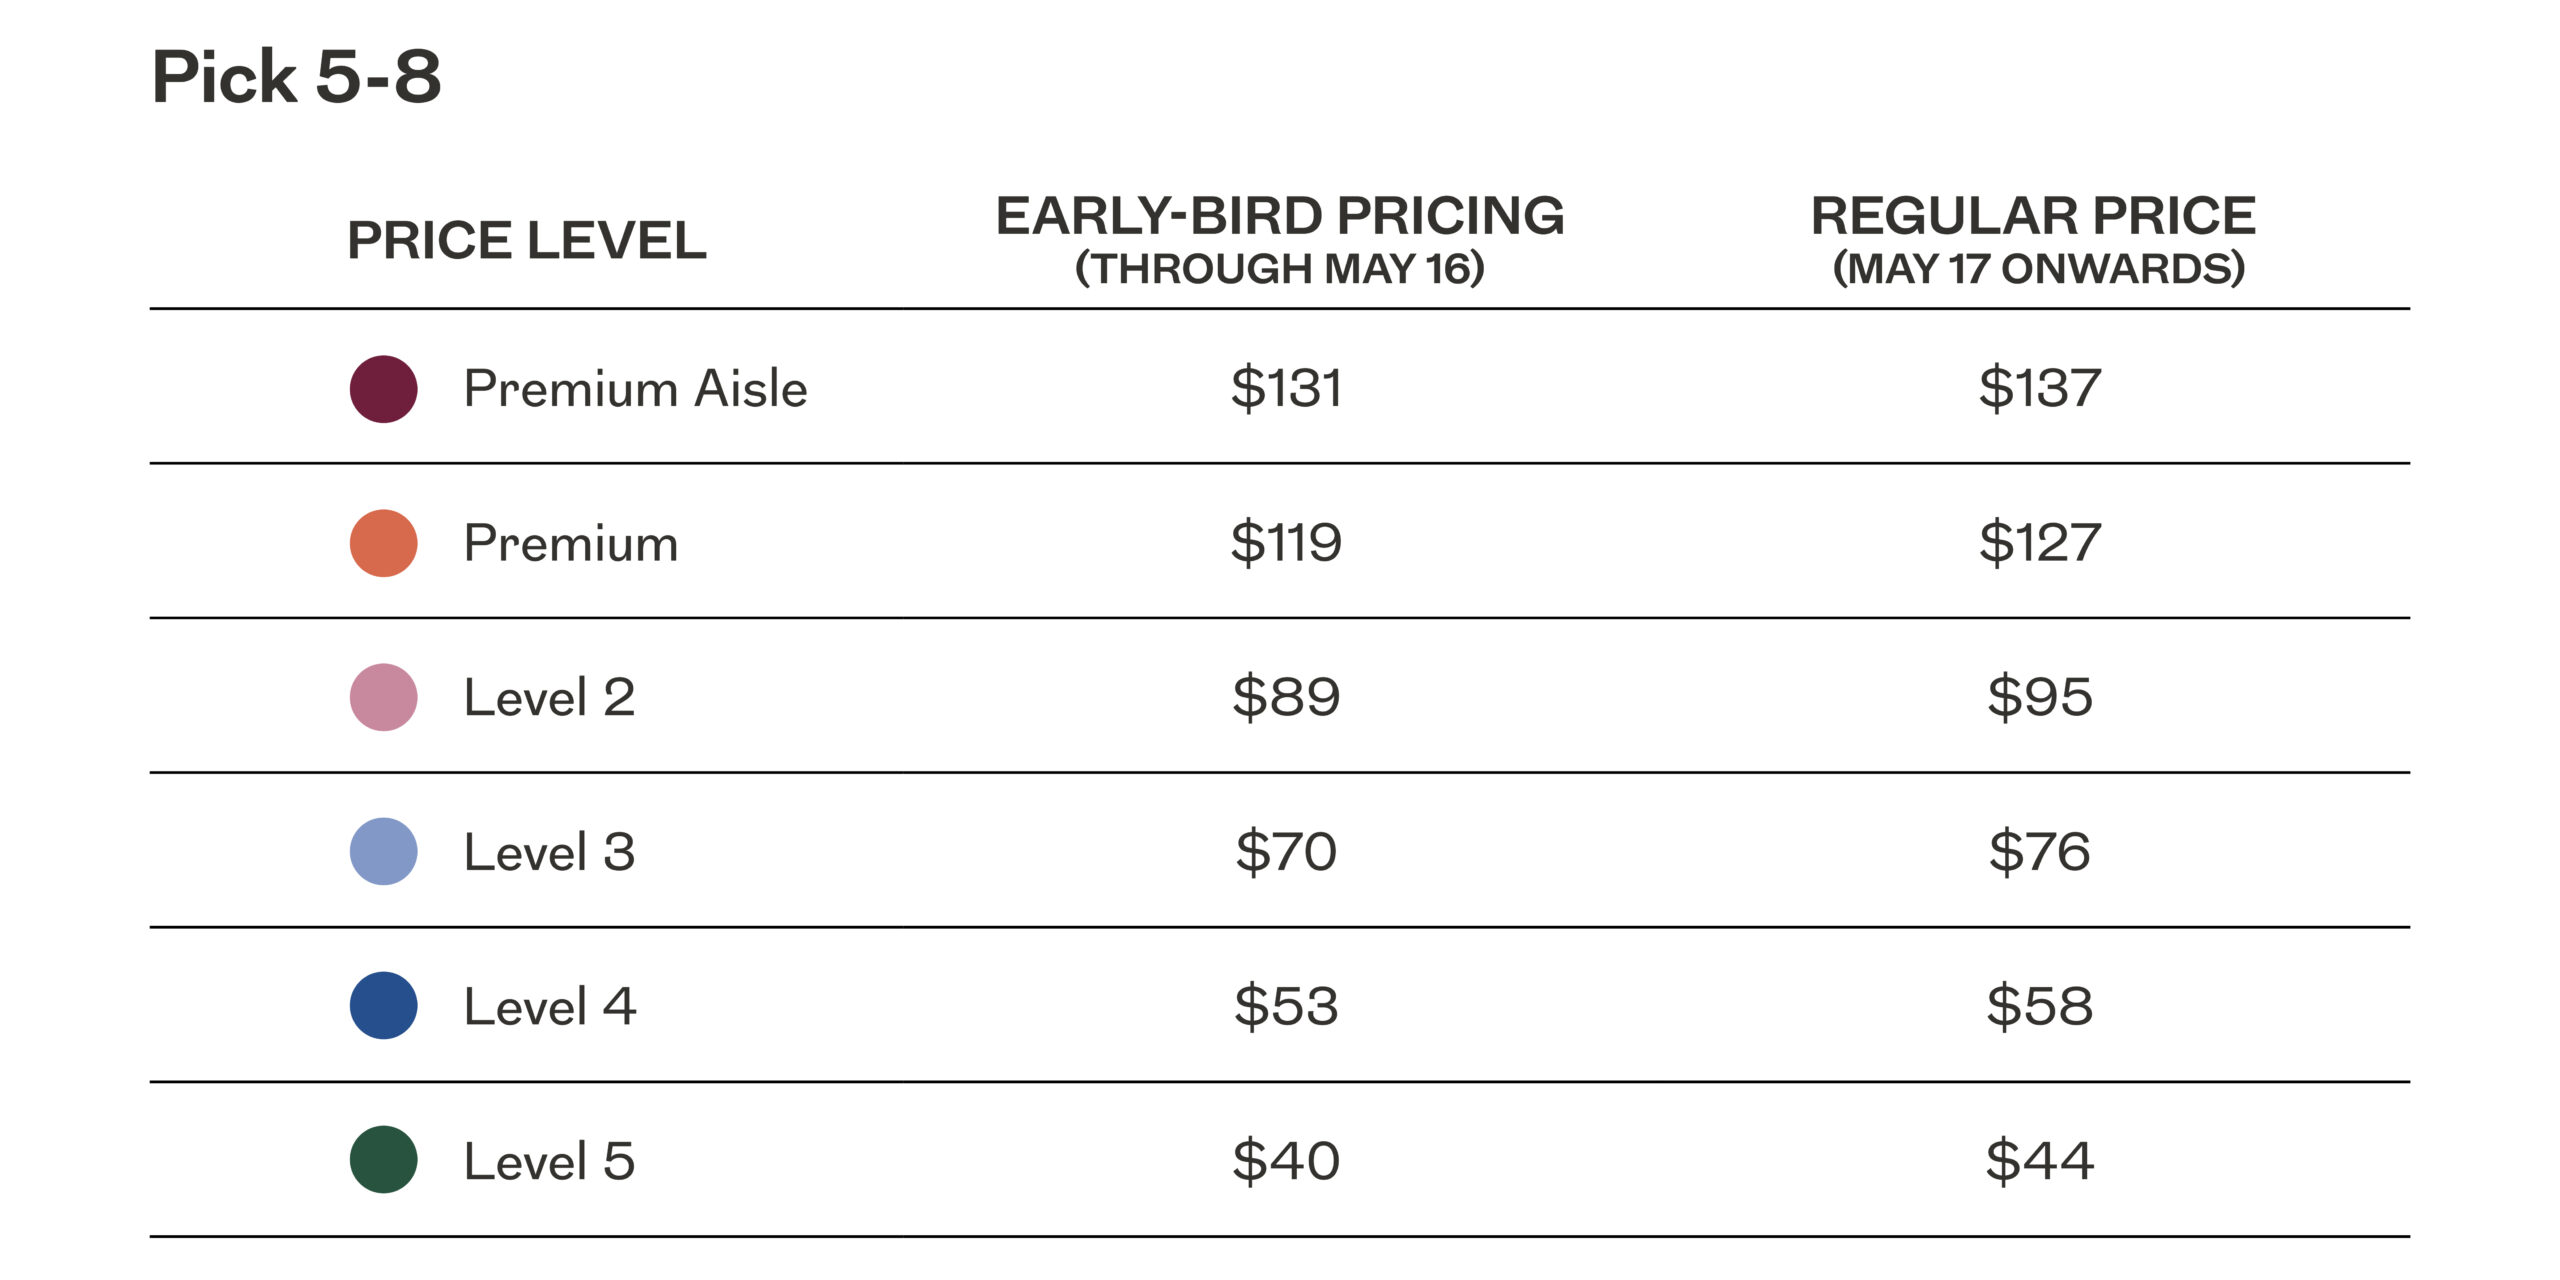Click the Level 5 $44 regular price
The width and height of the screenshot is (2560, 1280).
coord(2039,1161)
